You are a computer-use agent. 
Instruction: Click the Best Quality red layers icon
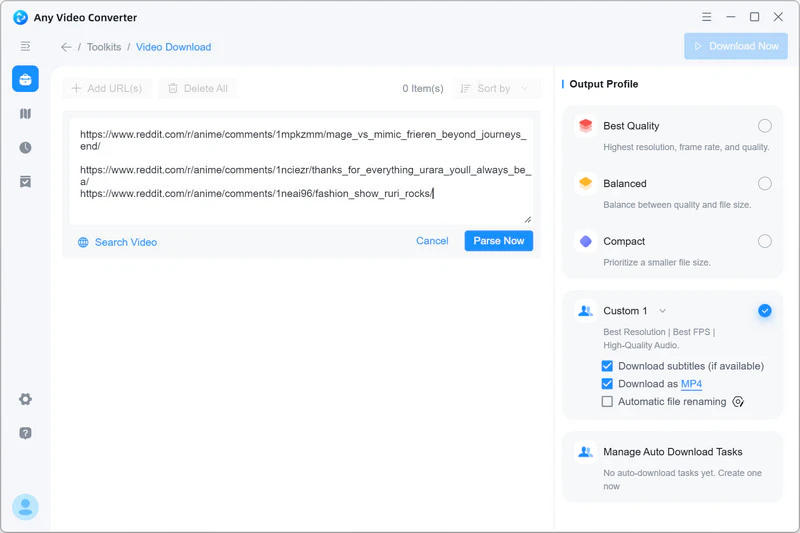point(586,125)
